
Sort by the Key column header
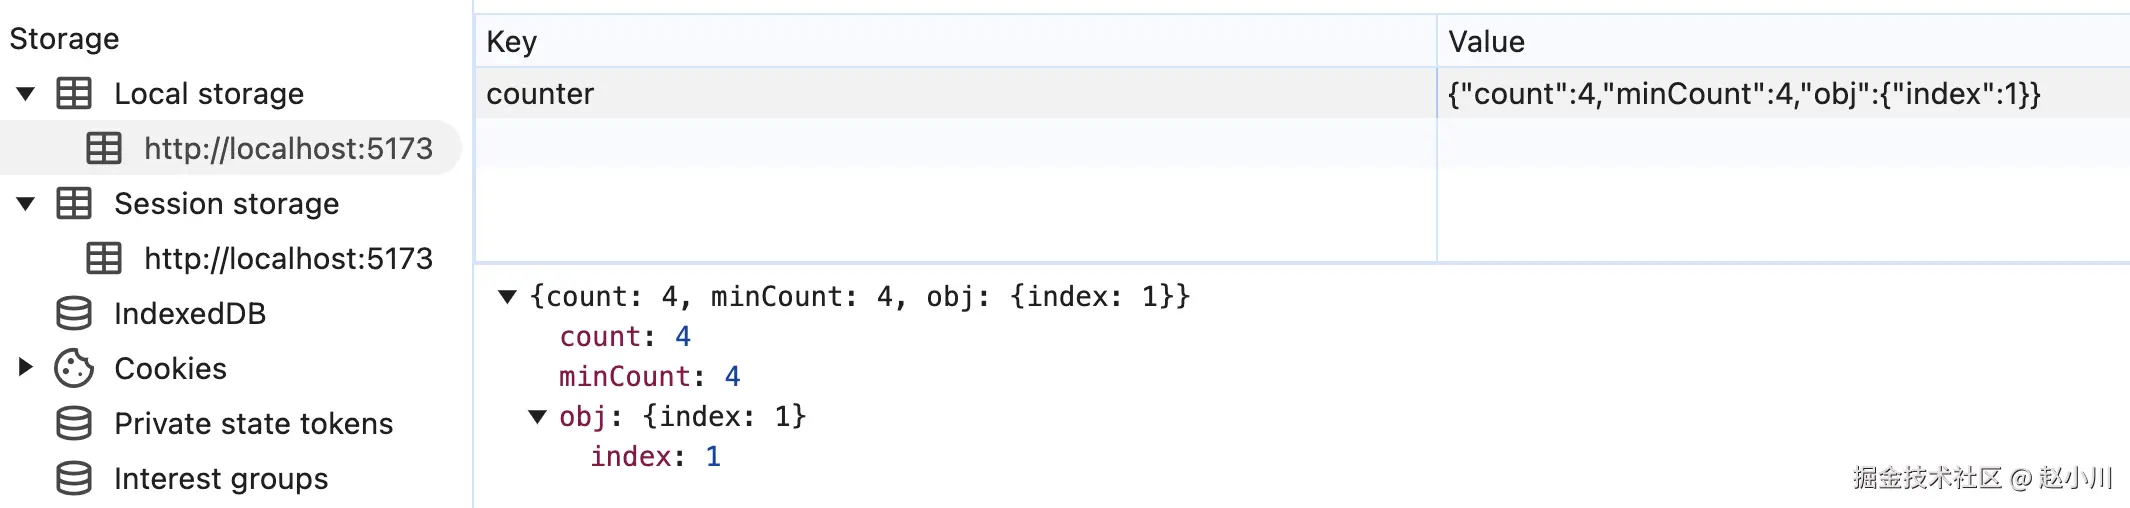pyautogui.click(x=956, y=41)
